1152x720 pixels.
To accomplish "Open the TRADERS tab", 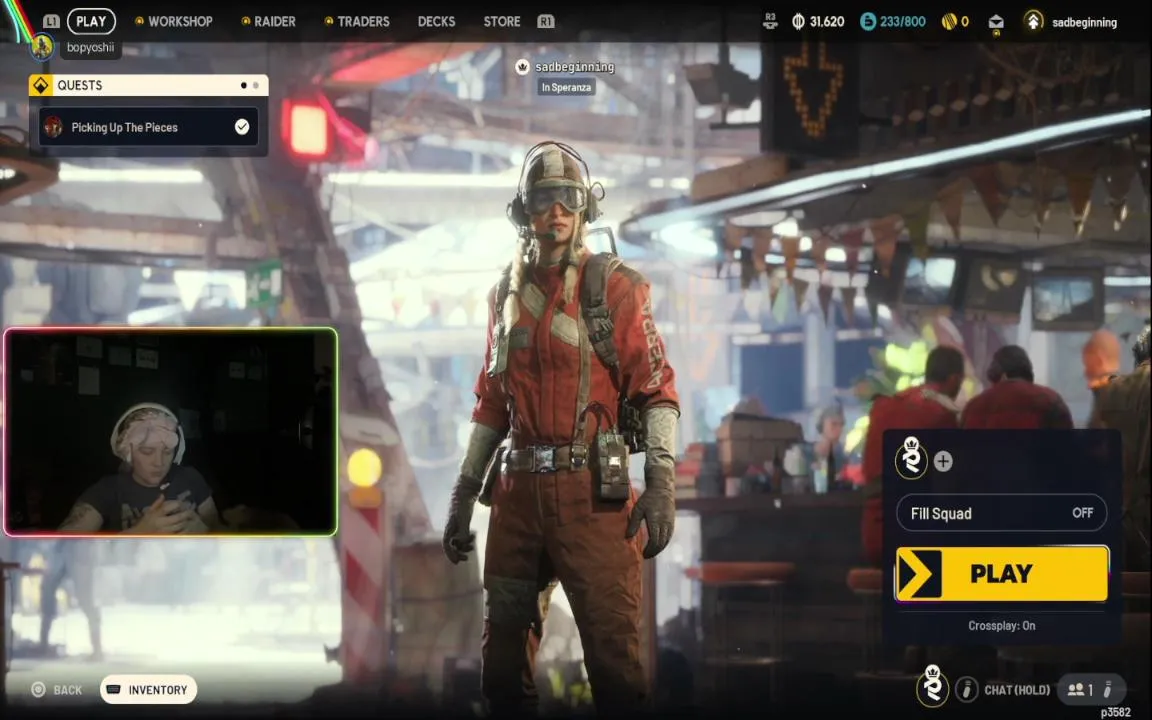I will (x=357, y=21).
